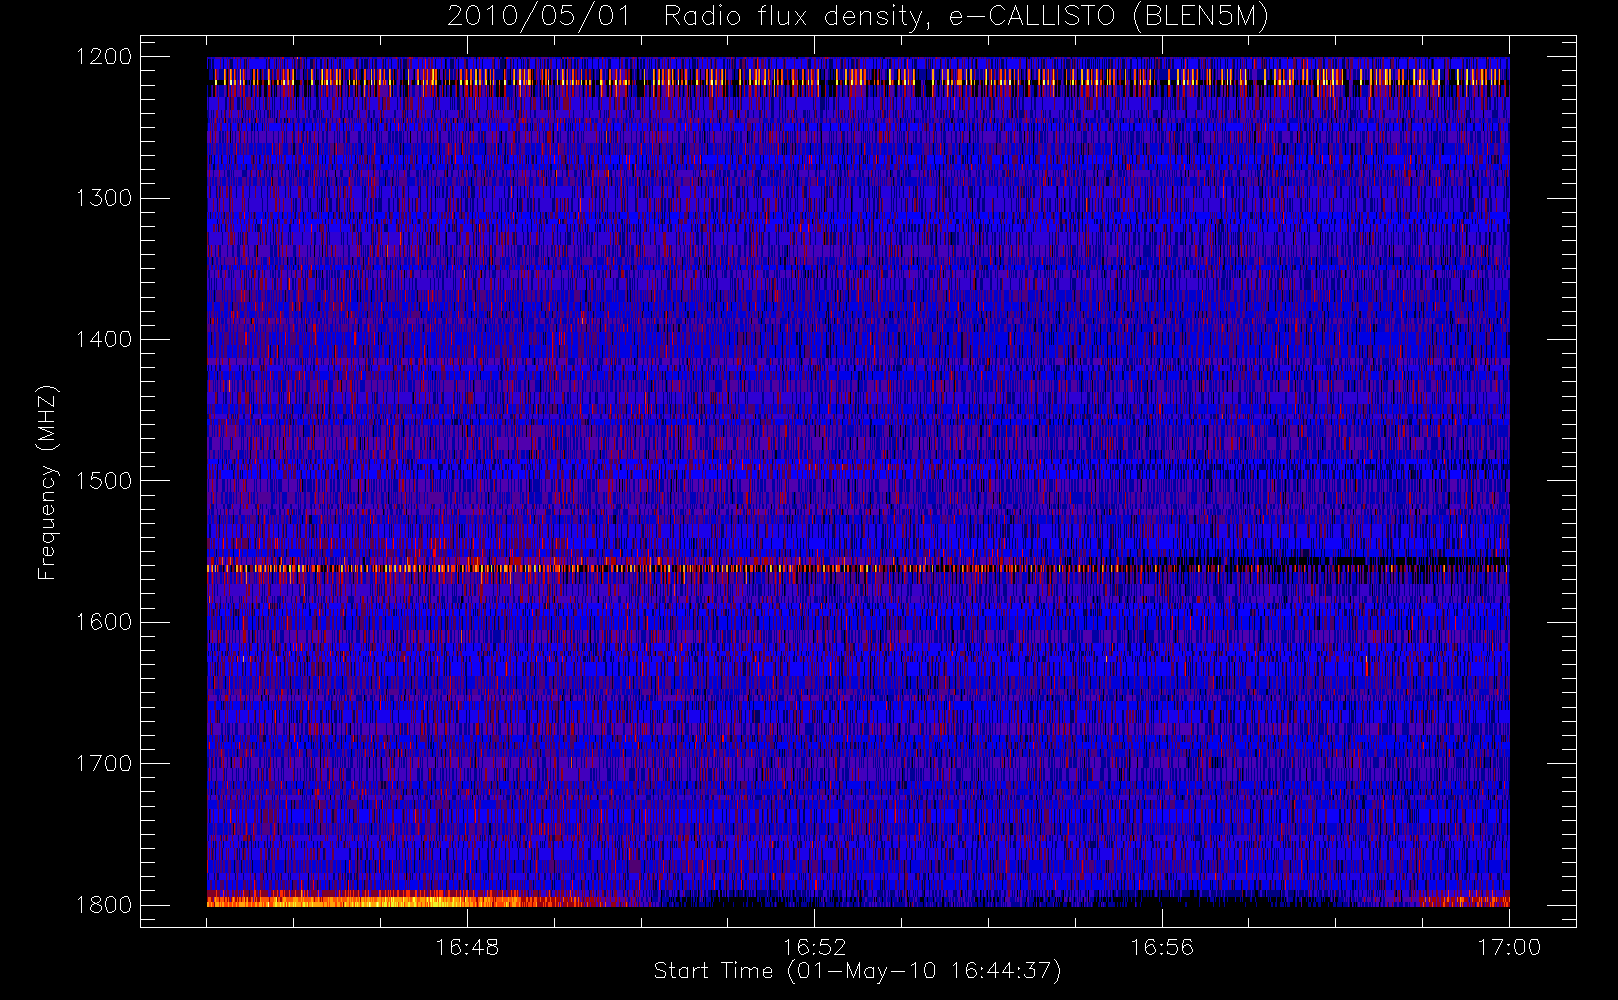Select the date '2010/05/01' in the title

point(539,17)
